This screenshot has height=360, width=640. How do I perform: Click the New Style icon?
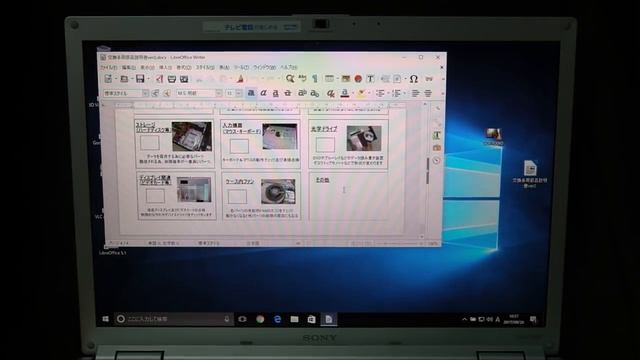point(167,93)
